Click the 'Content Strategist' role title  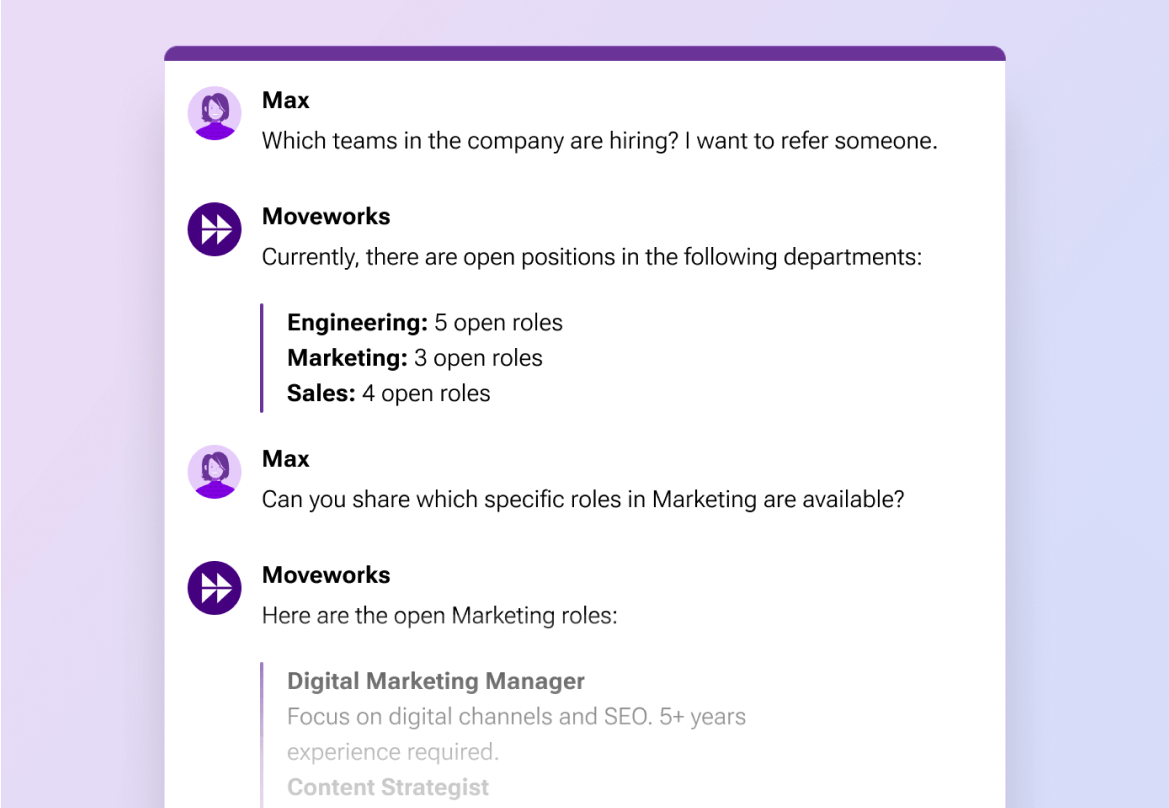click(388, 787)
